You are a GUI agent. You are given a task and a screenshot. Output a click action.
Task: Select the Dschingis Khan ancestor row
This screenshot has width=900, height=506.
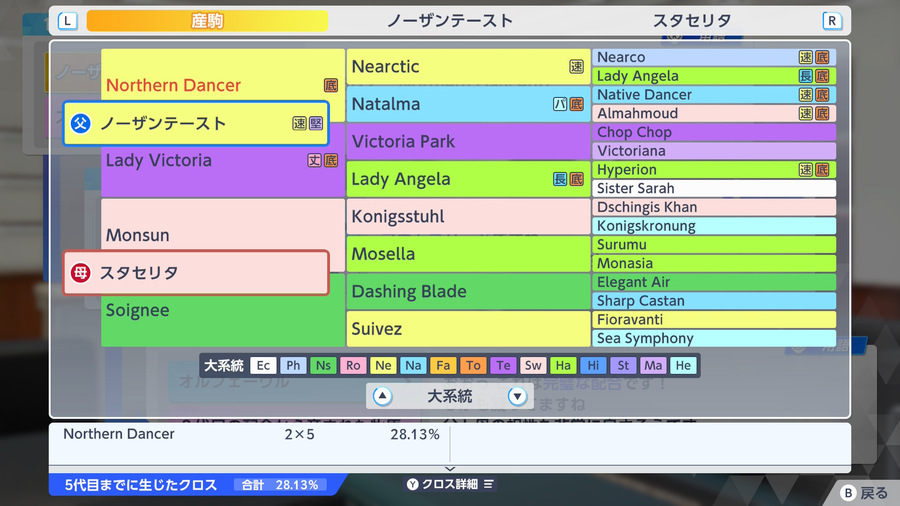[714, 207]
